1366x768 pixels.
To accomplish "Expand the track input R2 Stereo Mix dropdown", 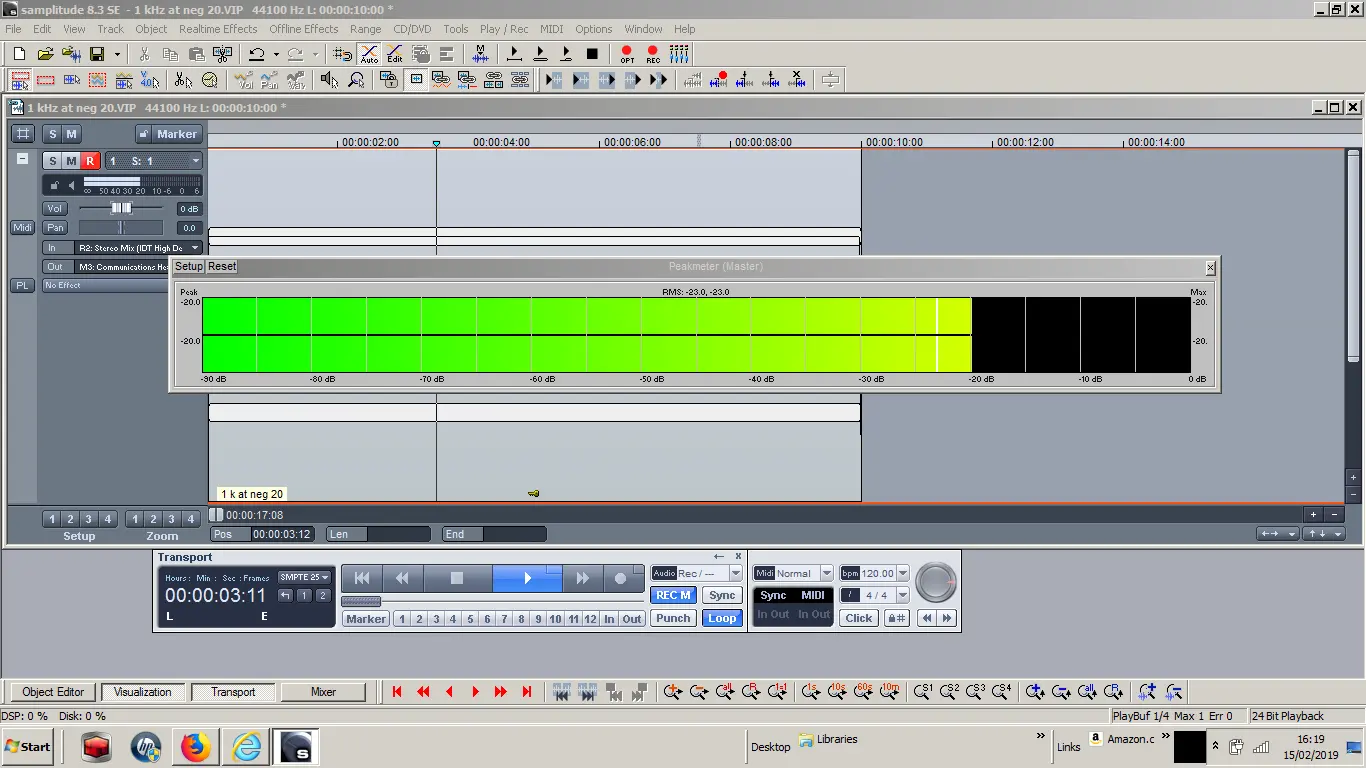I will [195, 247].
